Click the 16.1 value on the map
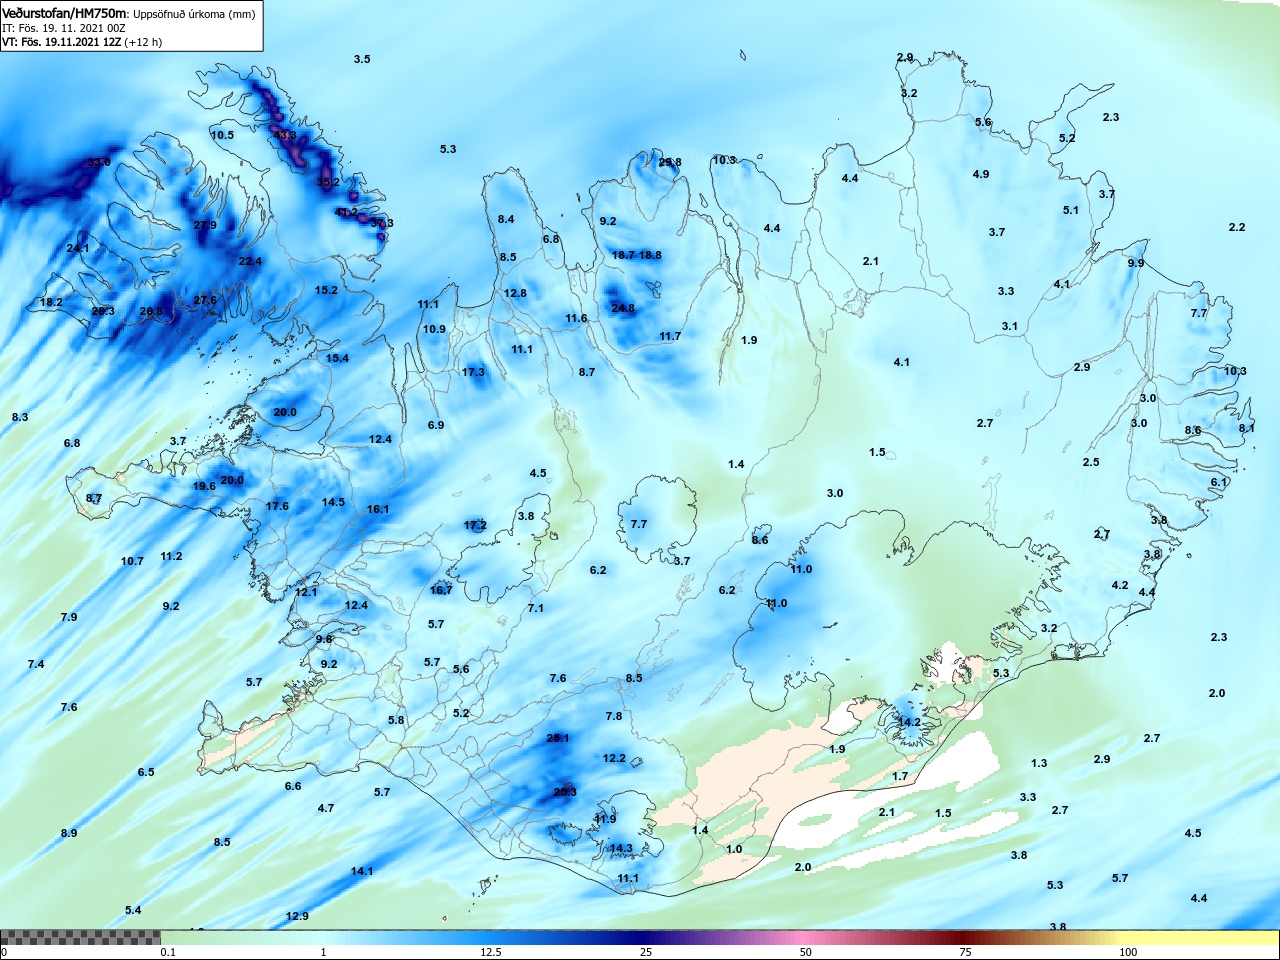The width and height of the screenshot is (1280, 960). (x=378, y=509)
